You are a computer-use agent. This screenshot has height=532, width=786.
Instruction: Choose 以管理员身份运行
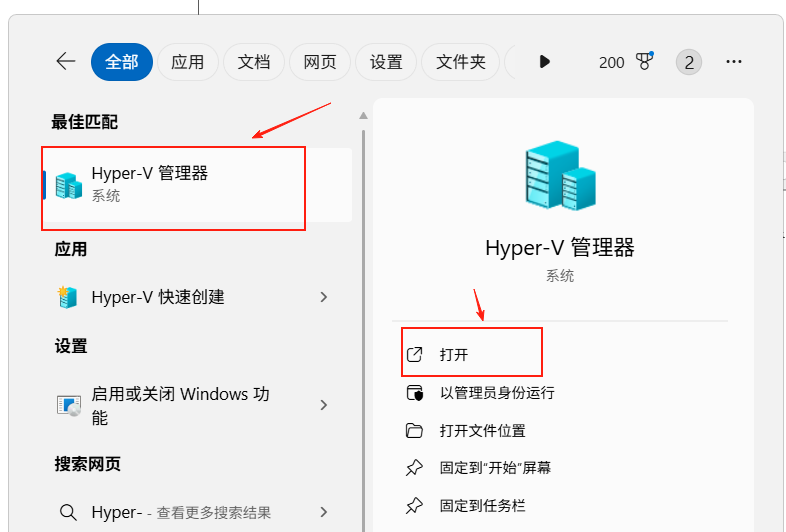point(497,393)
